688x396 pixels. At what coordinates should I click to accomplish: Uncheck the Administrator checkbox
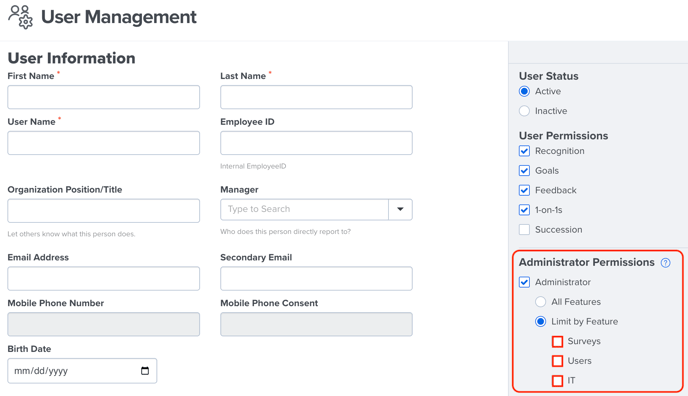pyautogui.click(x=524, y=282)
